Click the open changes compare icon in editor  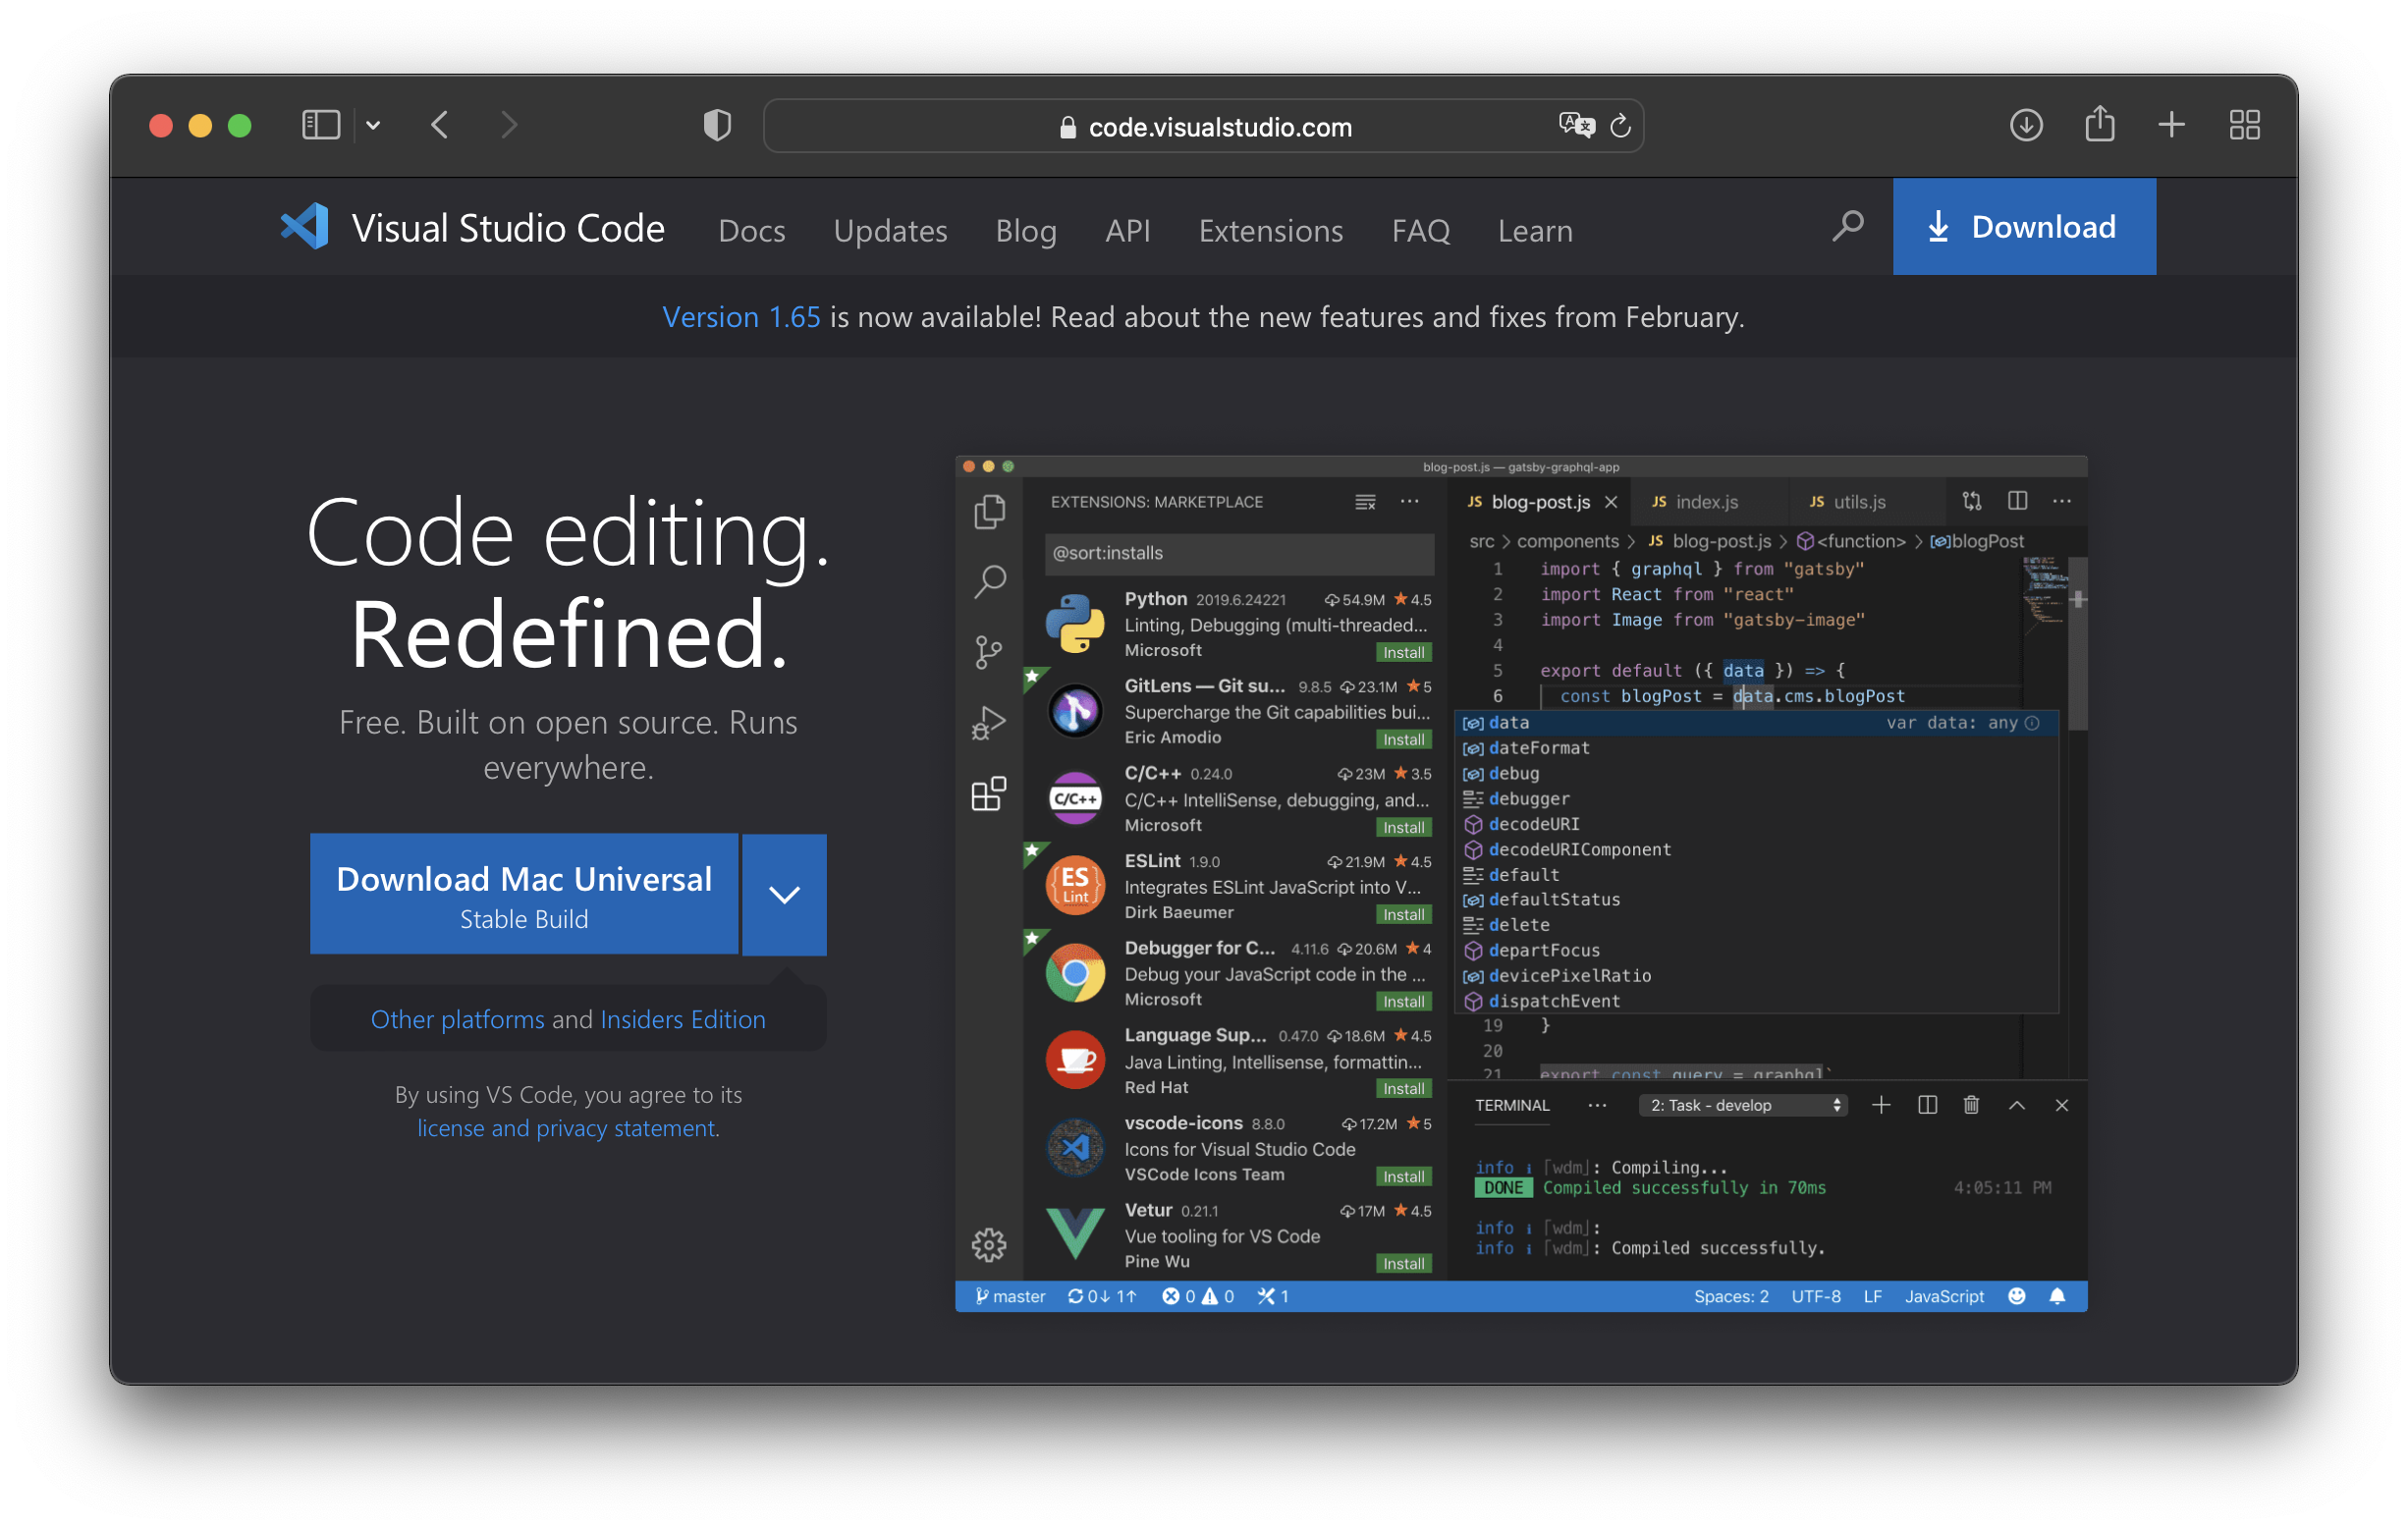click(1971, 501)
